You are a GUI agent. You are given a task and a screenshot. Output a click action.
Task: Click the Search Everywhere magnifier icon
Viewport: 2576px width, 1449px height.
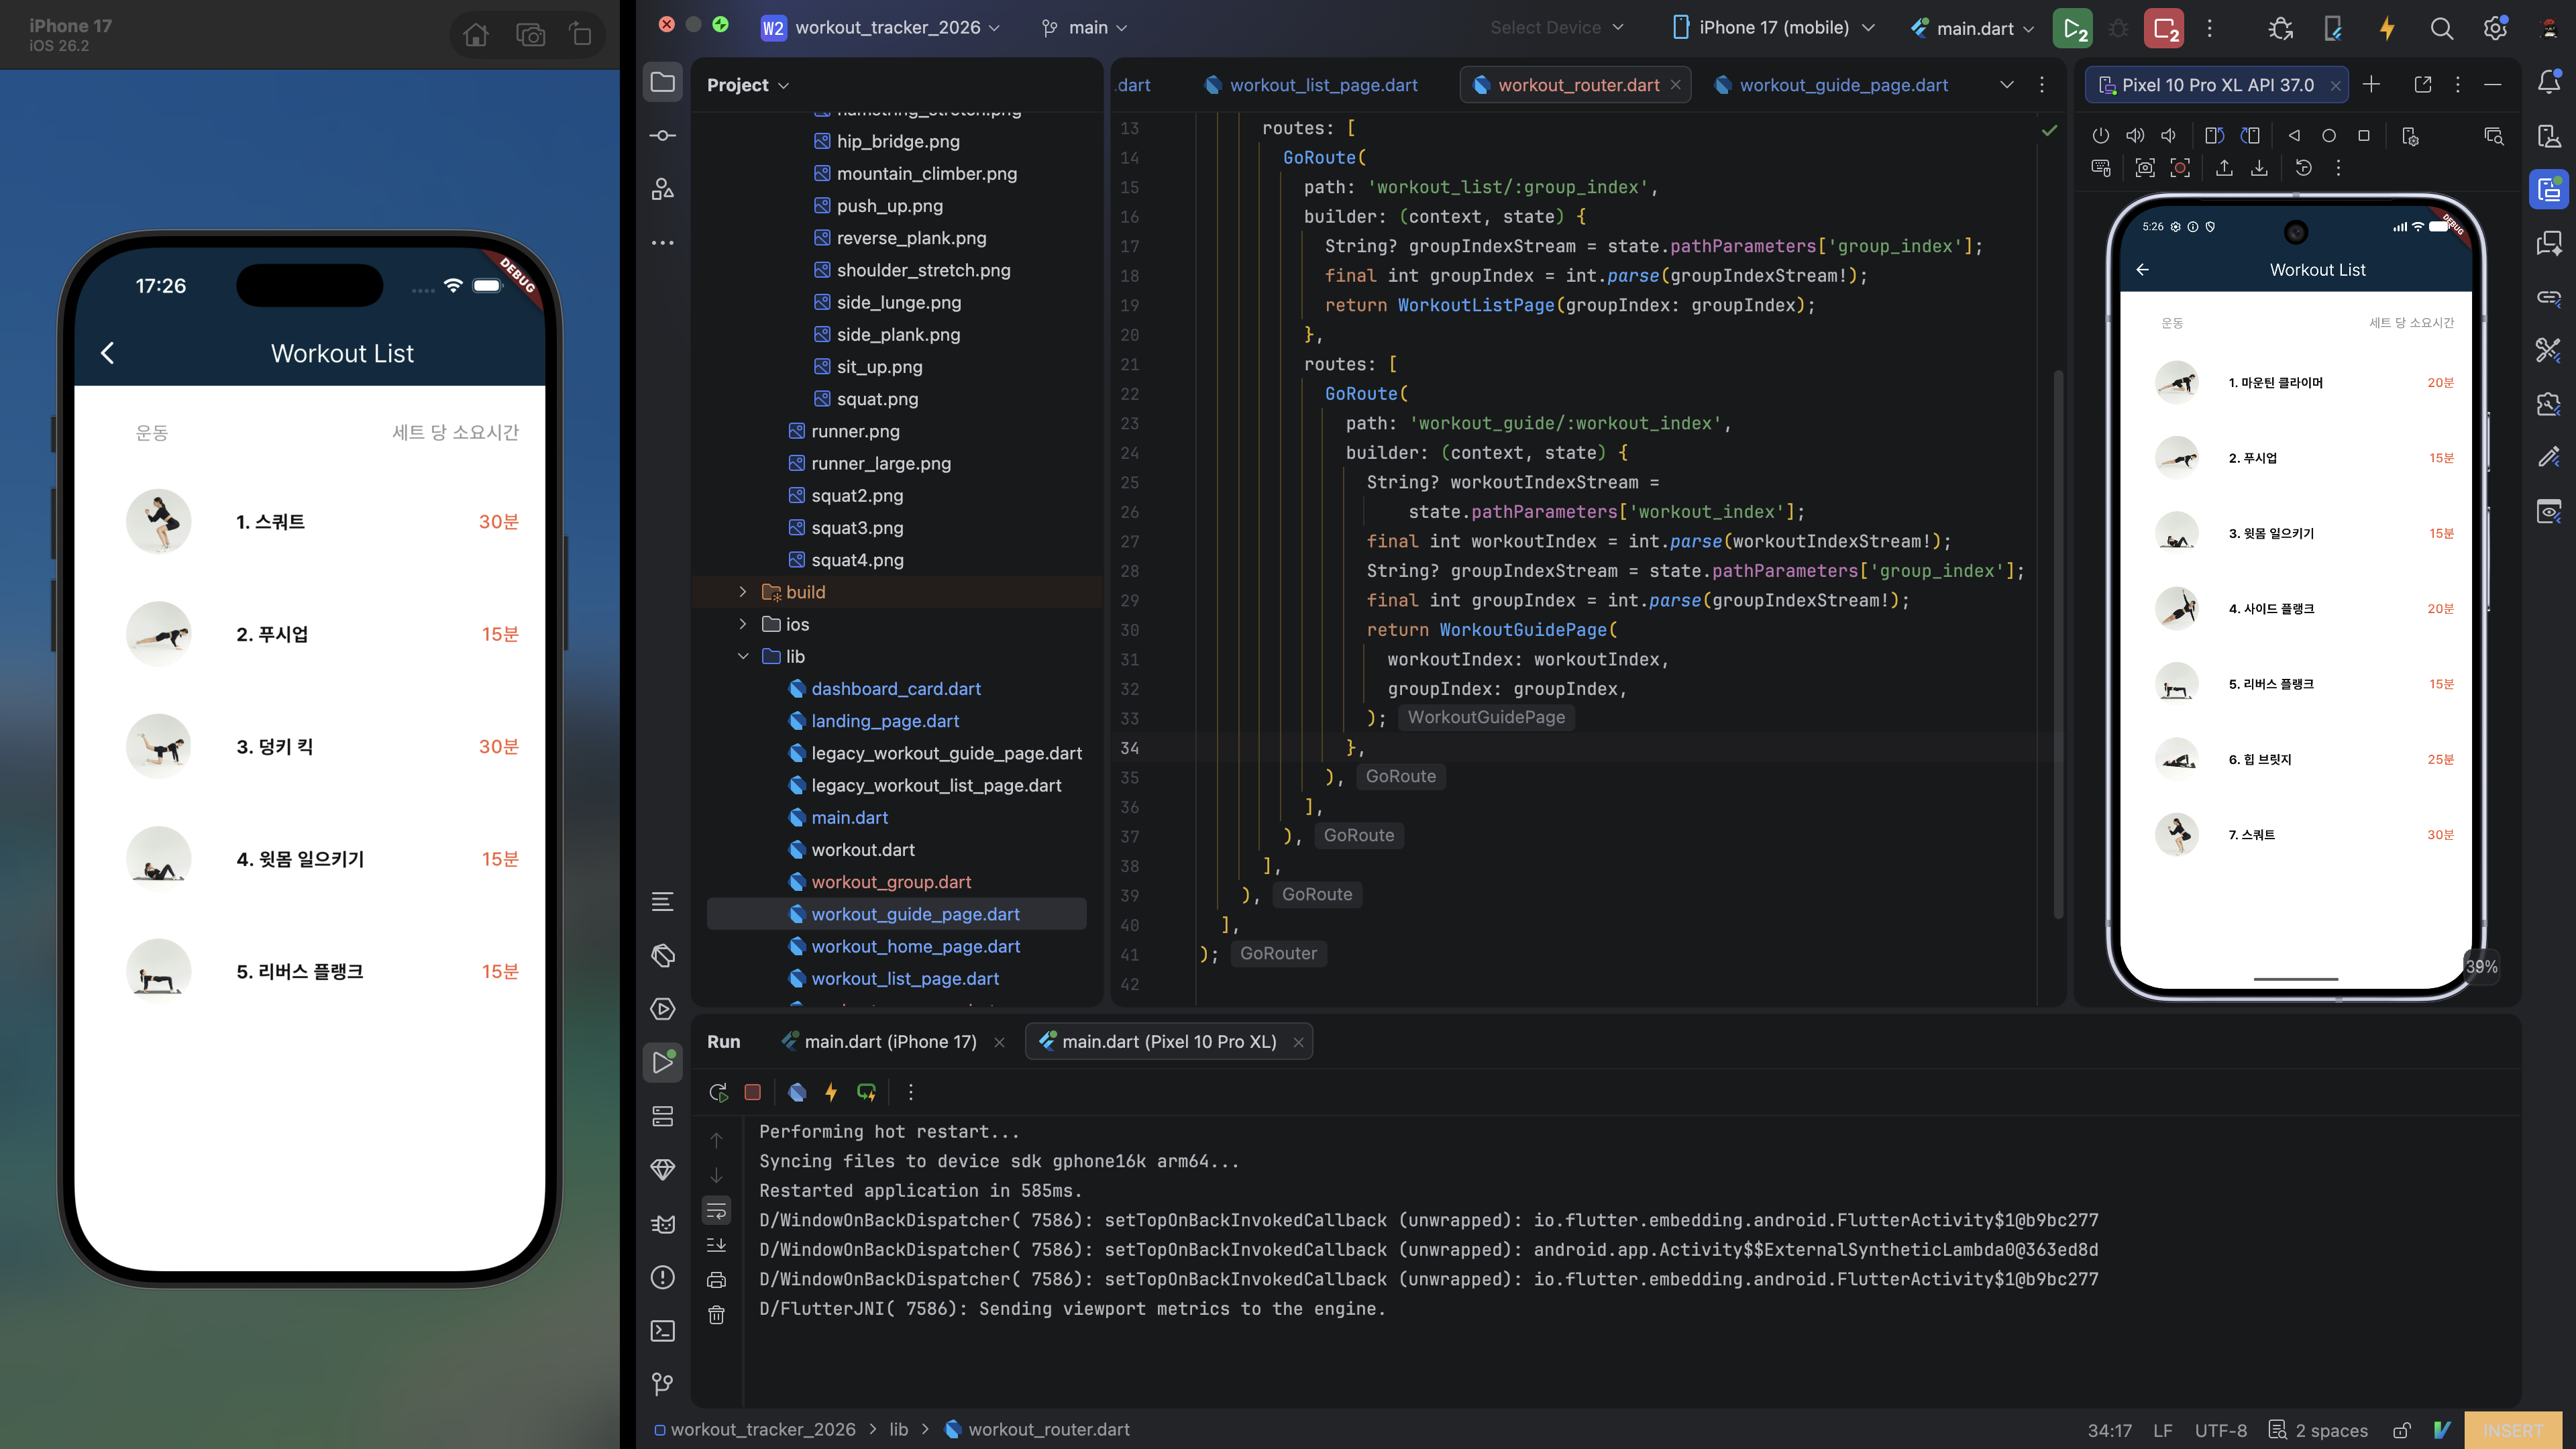[x=2441, y=28]
